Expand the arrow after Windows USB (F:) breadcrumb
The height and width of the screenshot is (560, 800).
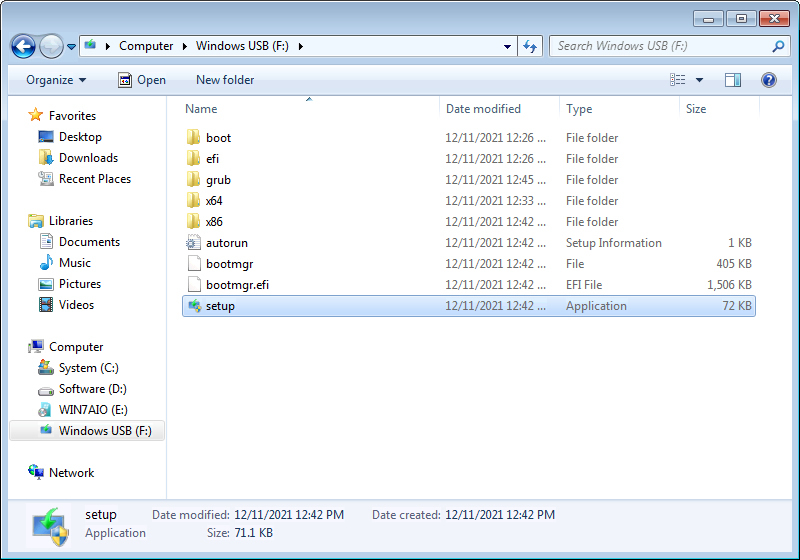(x=301, y=46)
